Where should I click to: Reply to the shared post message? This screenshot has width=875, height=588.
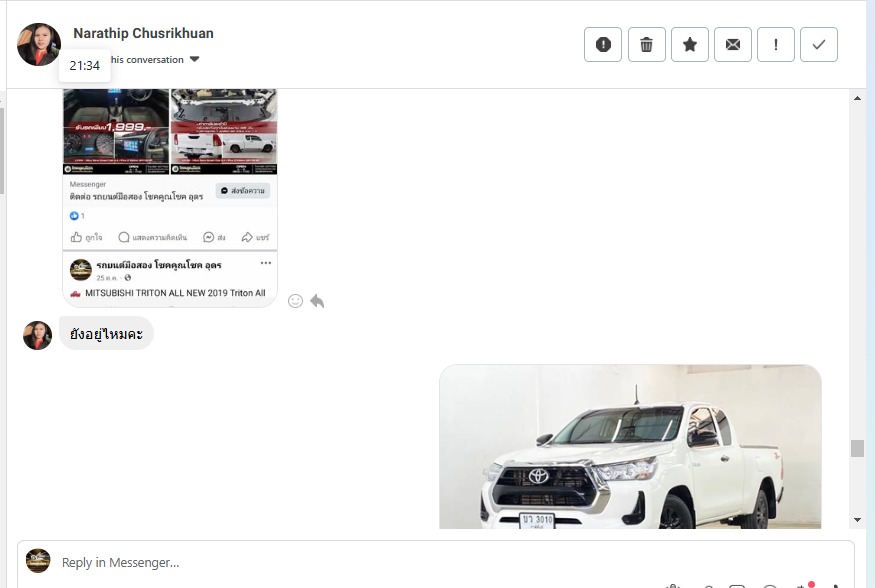[317, 301]
